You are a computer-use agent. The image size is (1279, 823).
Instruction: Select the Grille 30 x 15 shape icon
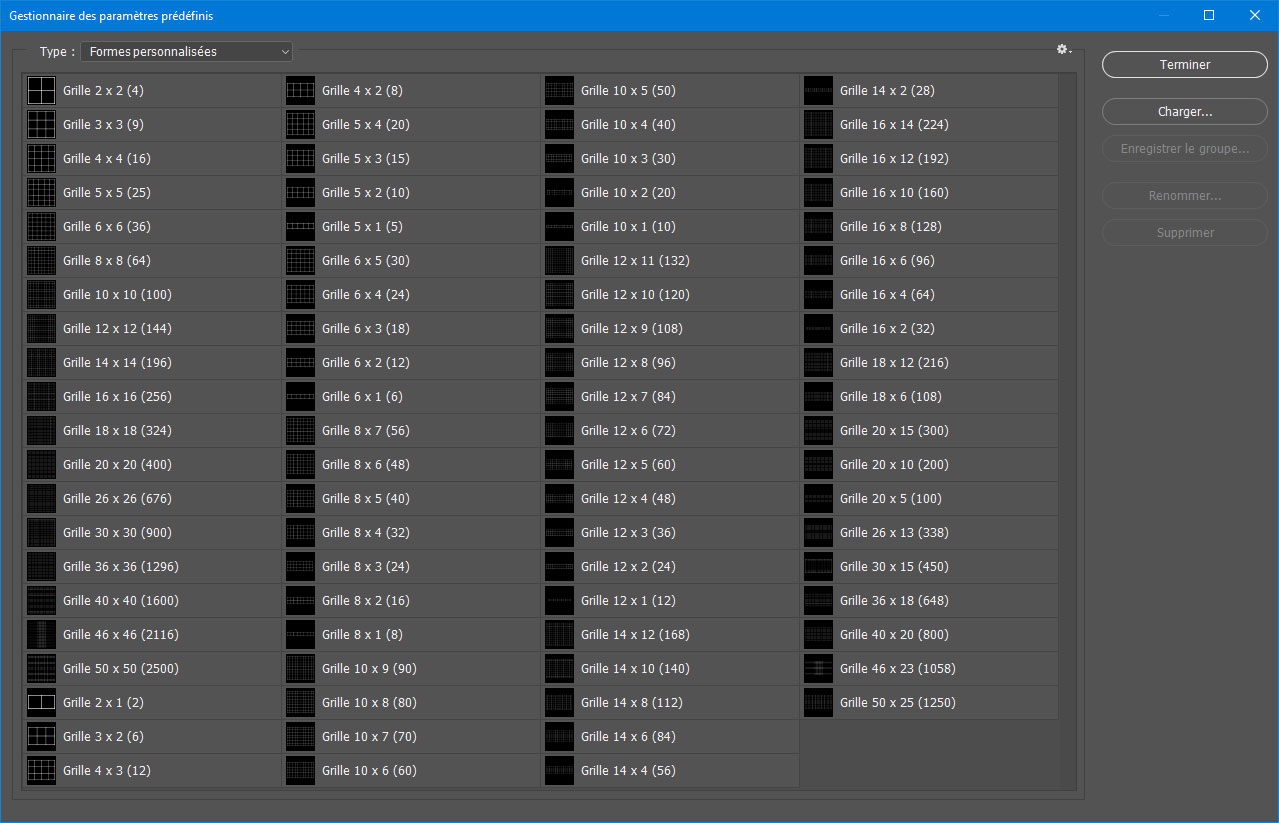(818, 567)
